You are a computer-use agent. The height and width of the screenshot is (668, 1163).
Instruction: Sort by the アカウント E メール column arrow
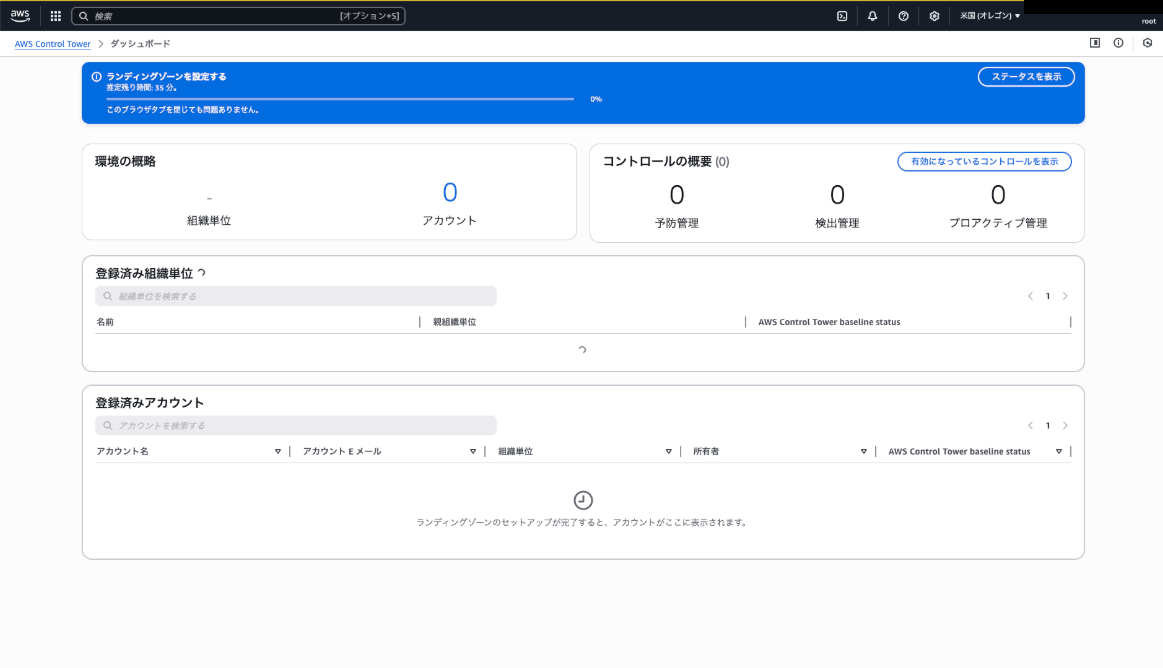click(x=472, y=452)
